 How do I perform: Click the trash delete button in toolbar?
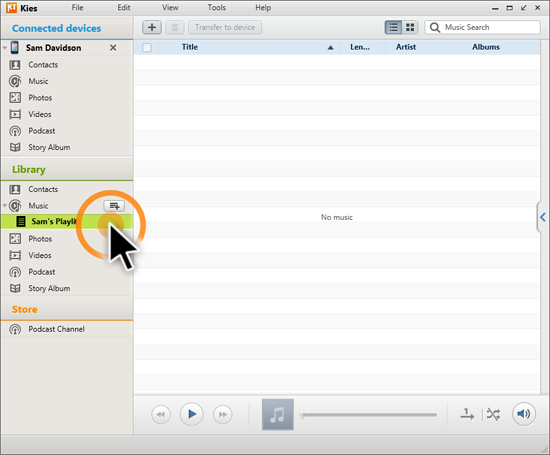pyautogui.click(x=175, y=27)
